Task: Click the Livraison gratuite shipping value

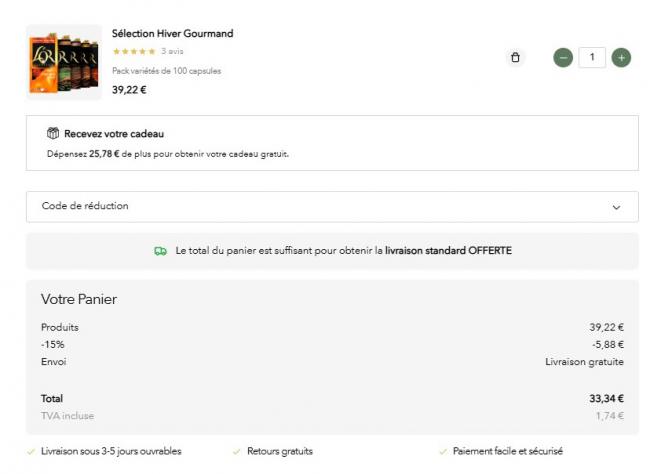Action: click(x=584, y=362)
